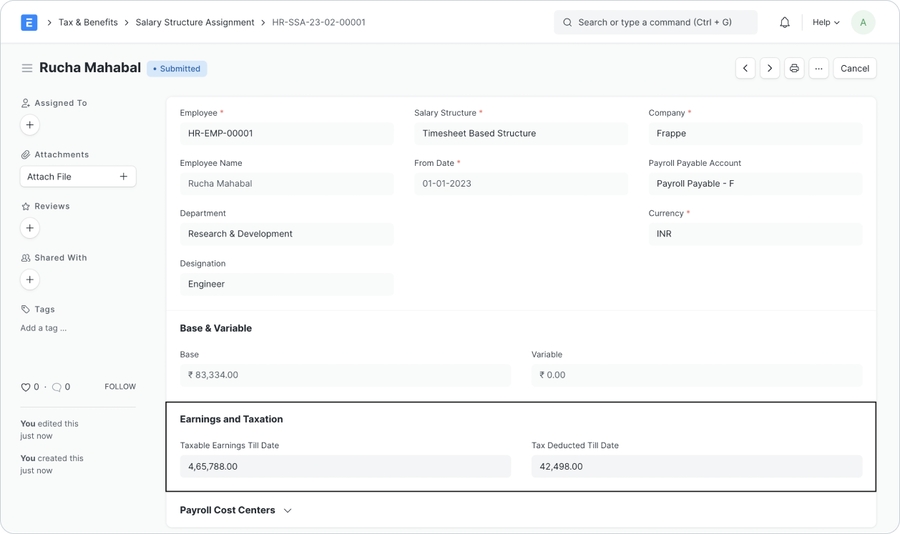Navigate to Tax & Benefits breadcrumb

click(88, 22)
